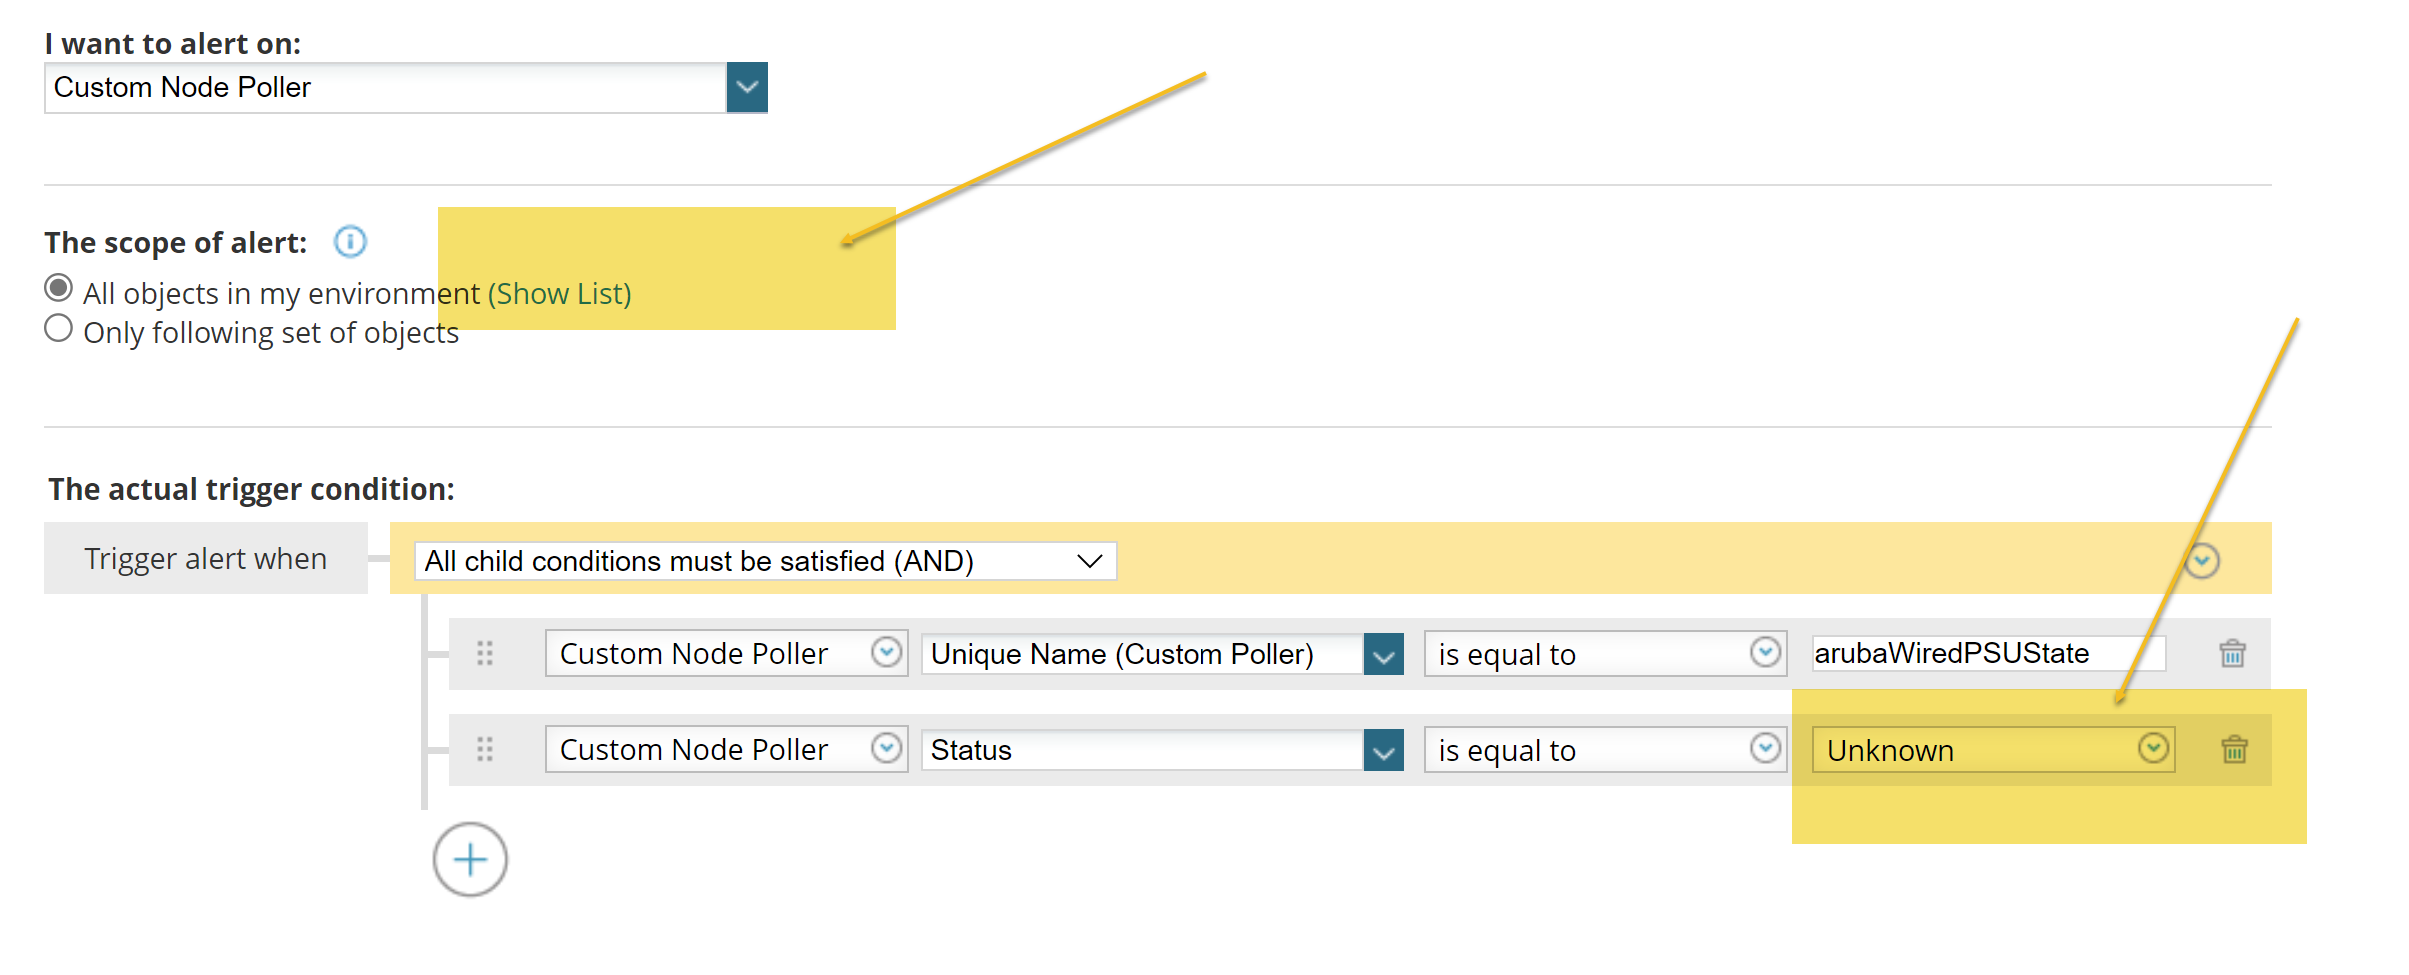Open the Status field dropdown
This screenshot has height=975, width=2409.
1383,751
